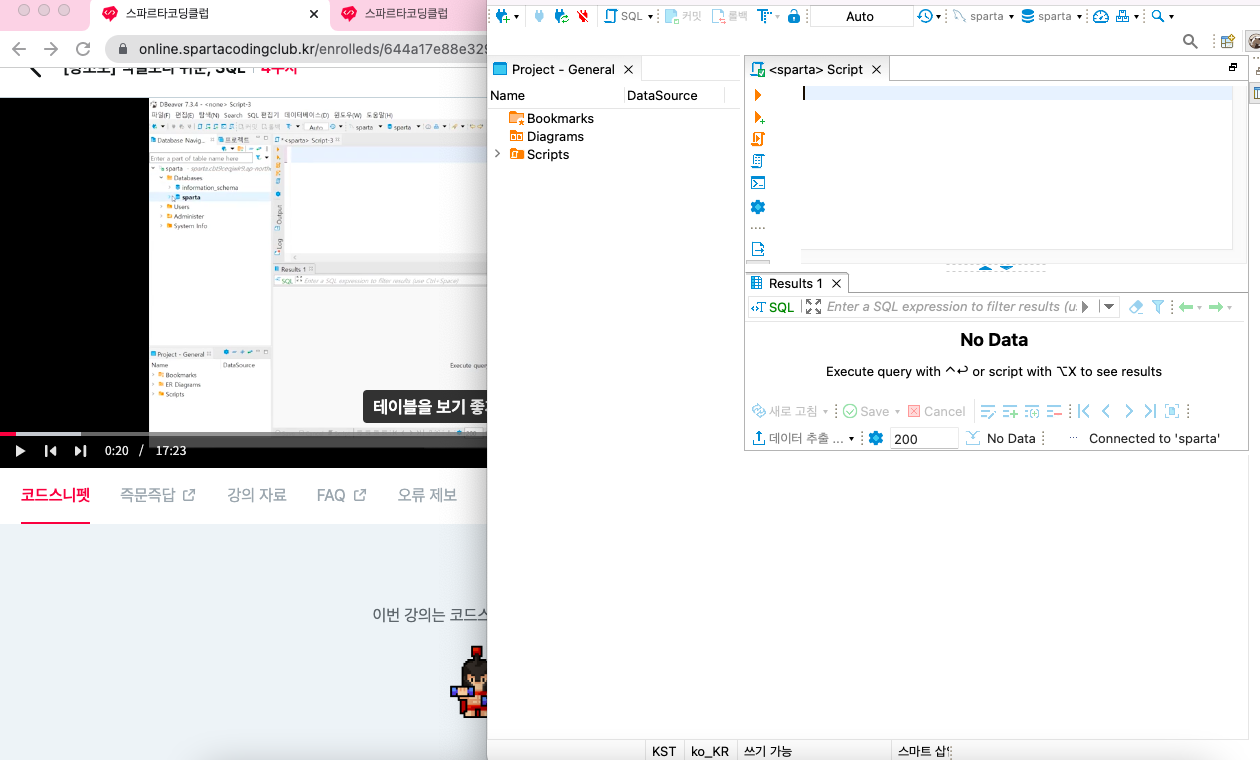Click the network diagram toolbar icon
The height and width of the screenshot is (760, 1260).
(x=1122, y=16)
